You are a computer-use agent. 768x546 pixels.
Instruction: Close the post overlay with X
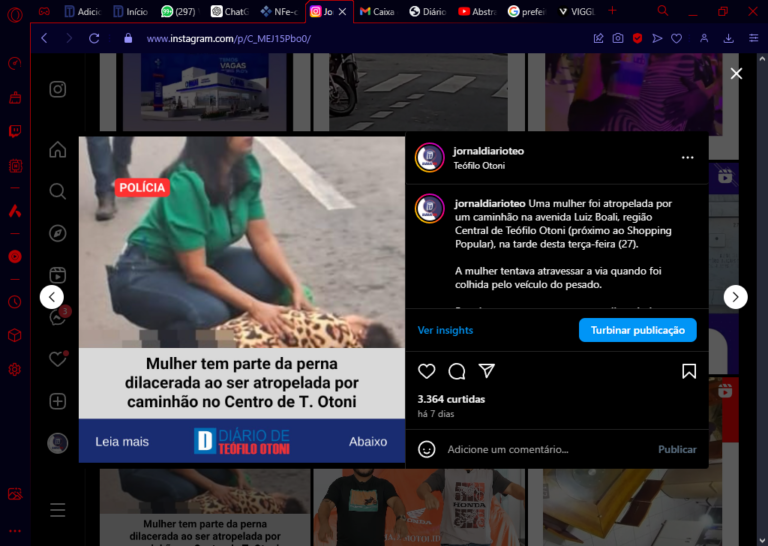pos(736,74)
